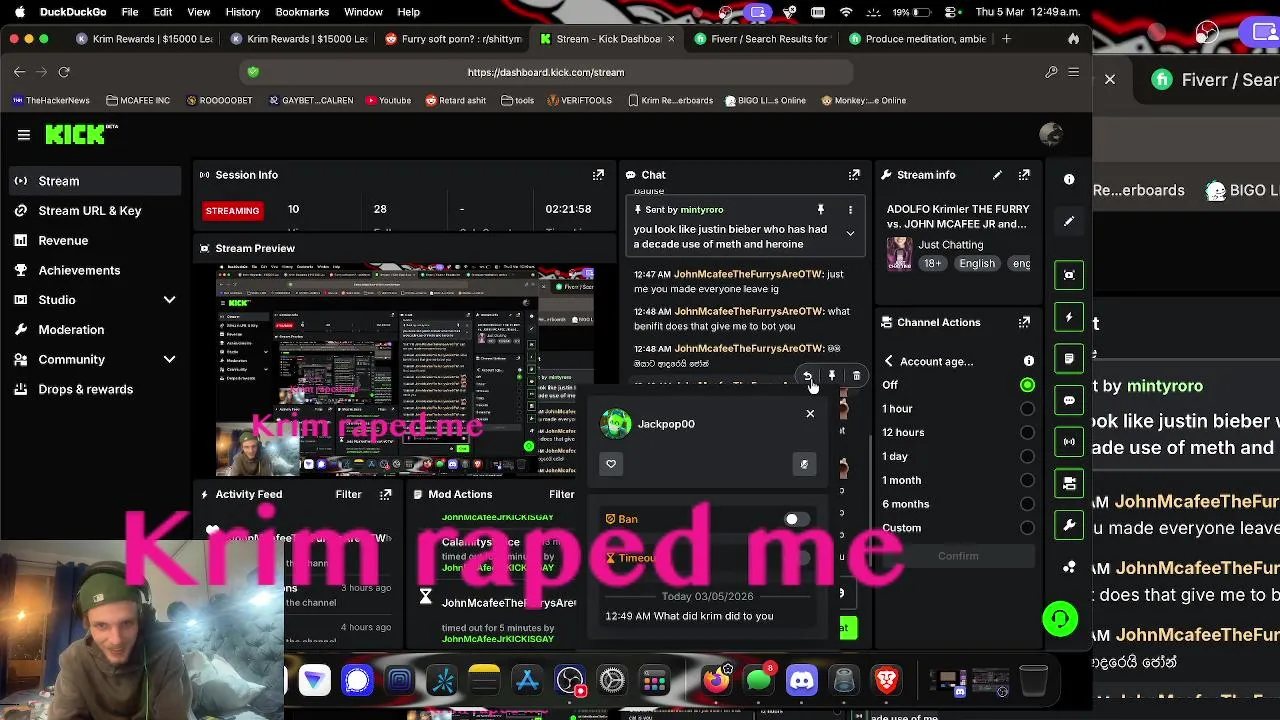
Task: Unpin the mintyroro pinned message
Action: (820, 210)
